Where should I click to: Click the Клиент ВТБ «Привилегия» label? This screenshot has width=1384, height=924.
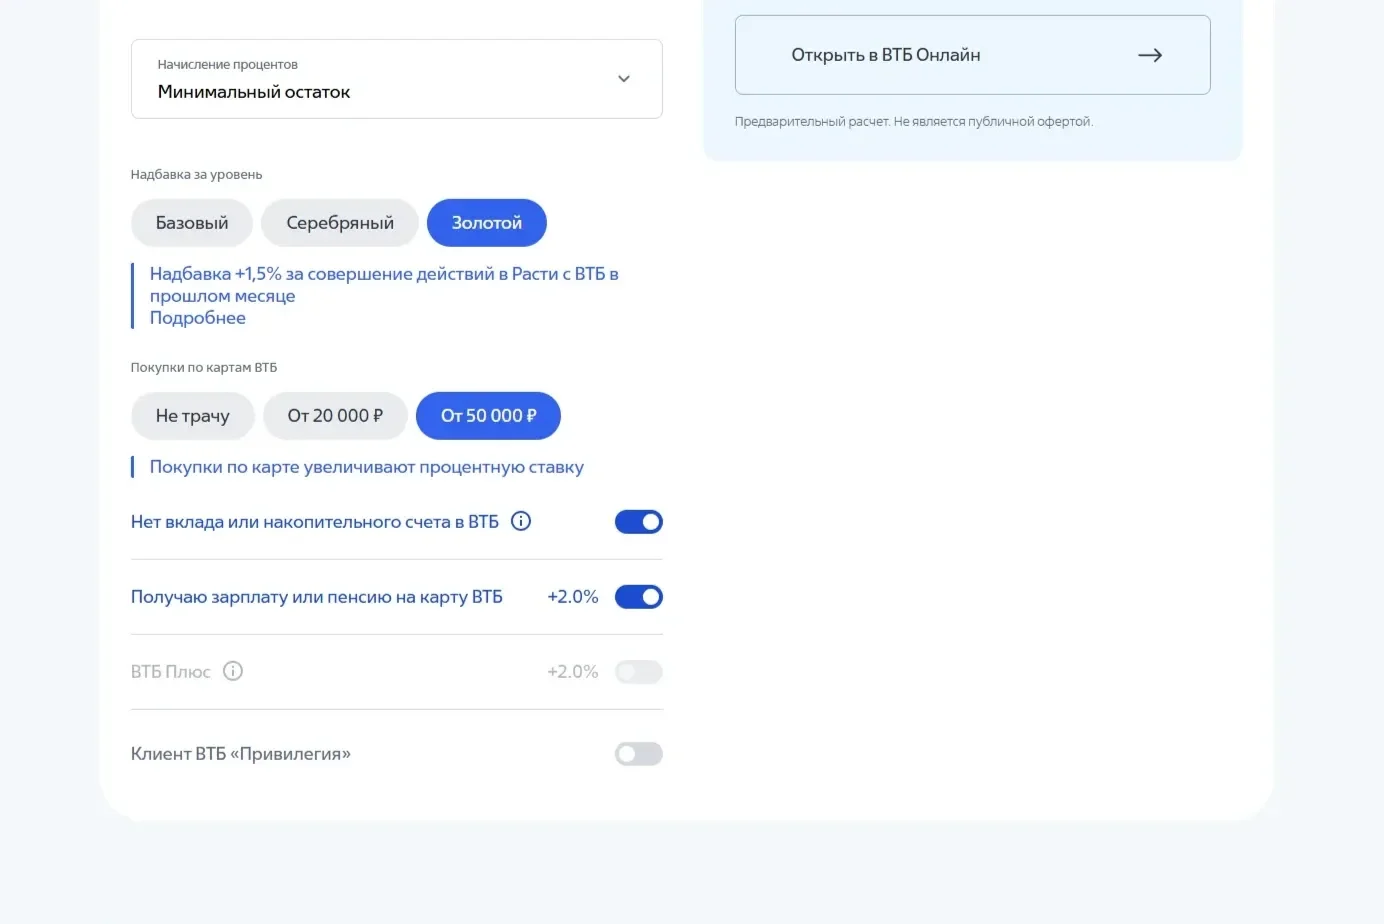coord(241,754)
